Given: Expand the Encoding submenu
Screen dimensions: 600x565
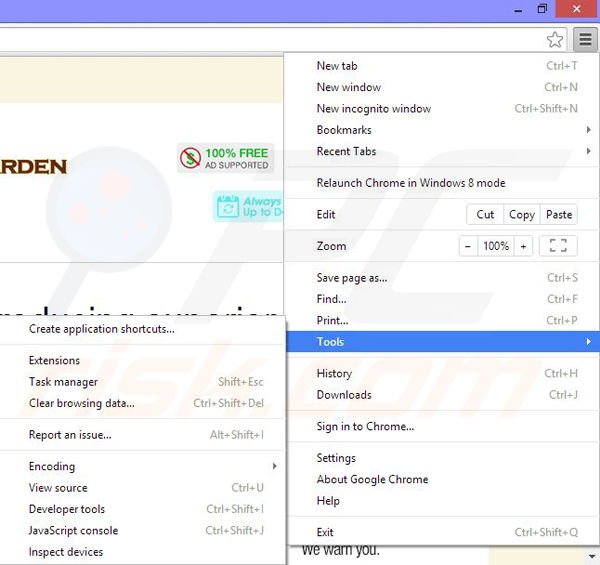Looking at the screenshot, I should pos(142,466).
